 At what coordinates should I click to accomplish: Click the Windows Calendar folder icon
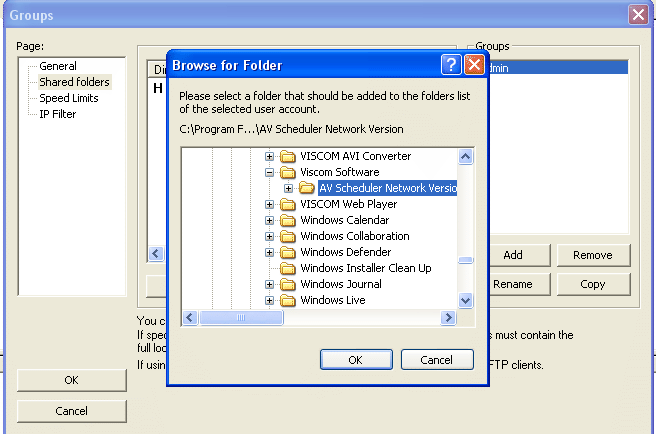click(x=289, y=220)
